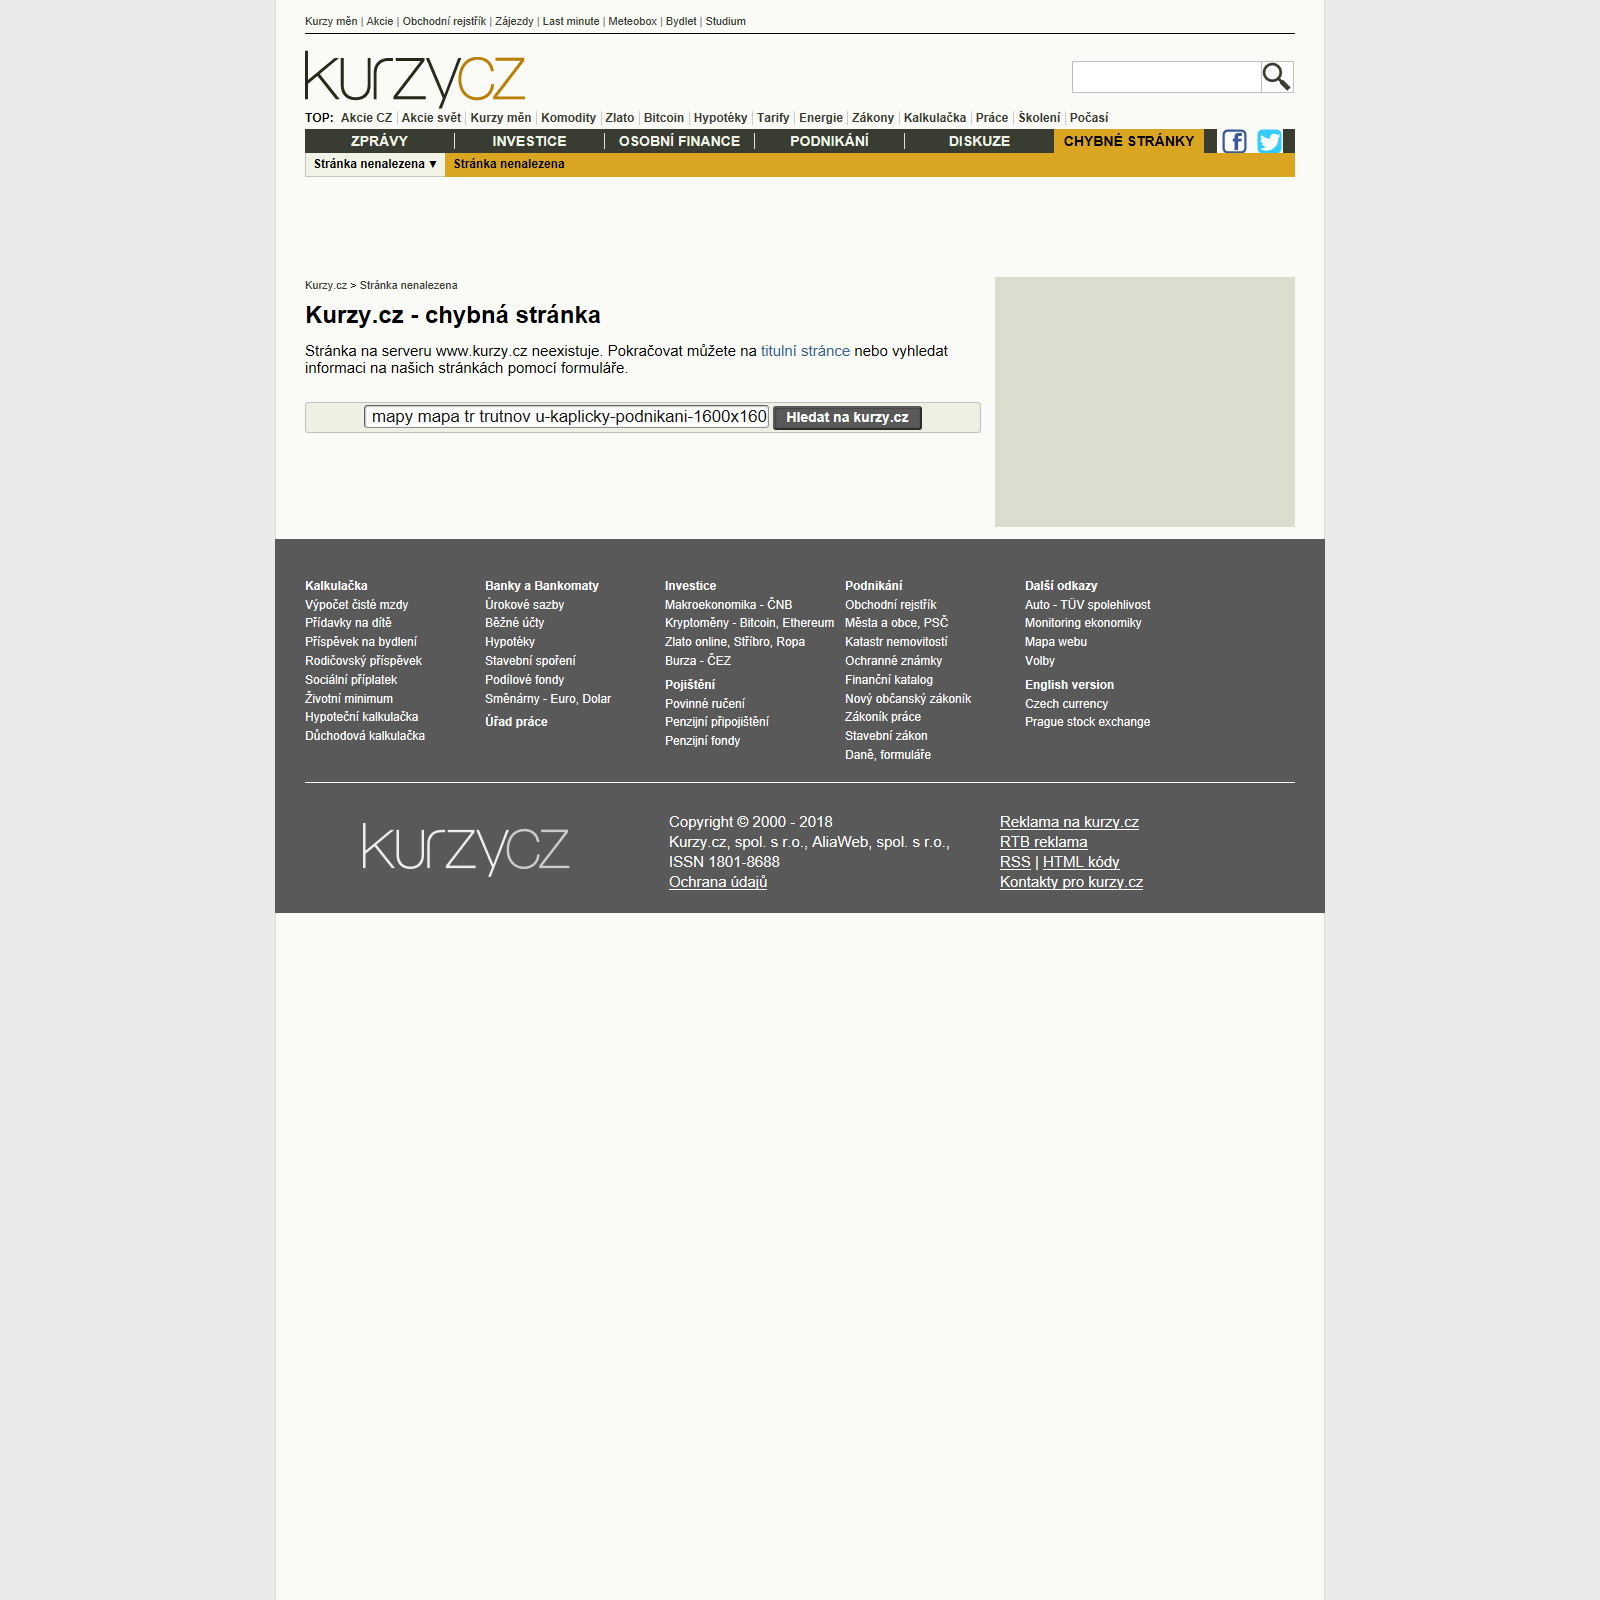Screen dimensions: 1600x1600
Task: Select Stránka nenalezena in yellow submenu bar
Action: (509, 164)
